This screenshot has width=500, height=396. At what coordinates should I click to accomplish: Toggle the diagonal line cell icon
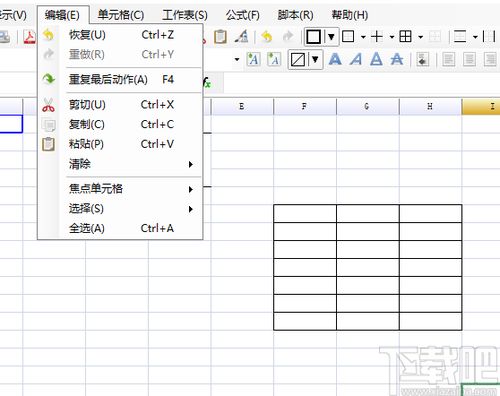(298, 60)
